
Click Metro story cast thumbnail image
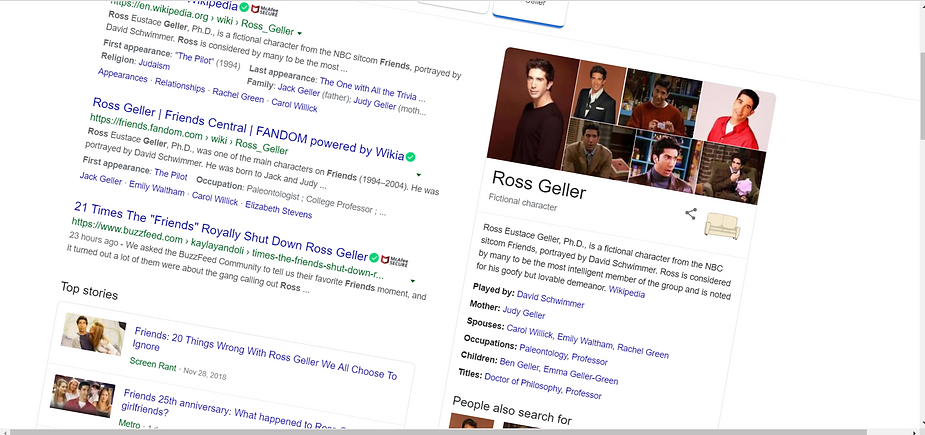[x=83, y=395]
